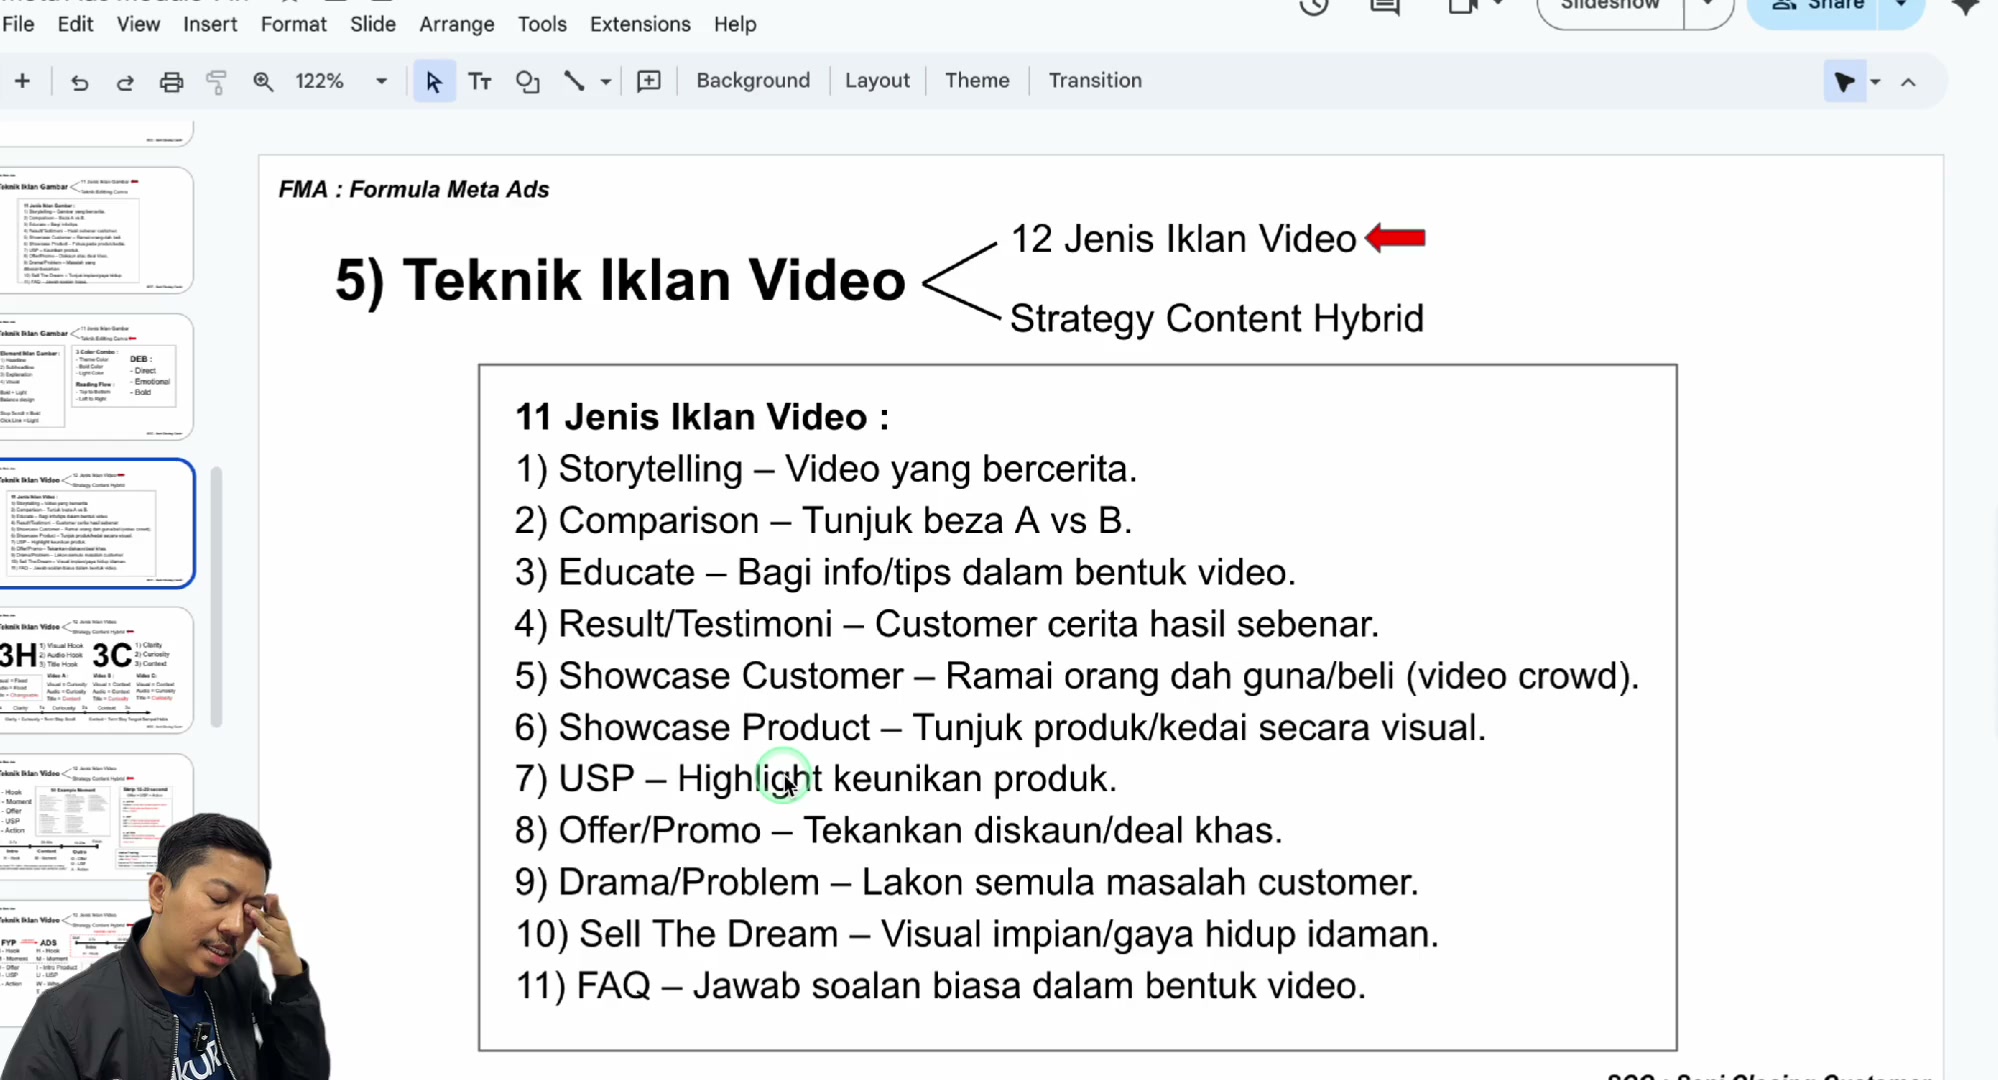Screen dimensions: 1998x1080
Task: Collapse the toolbar with the chevron up
Action: [1908, 82]
